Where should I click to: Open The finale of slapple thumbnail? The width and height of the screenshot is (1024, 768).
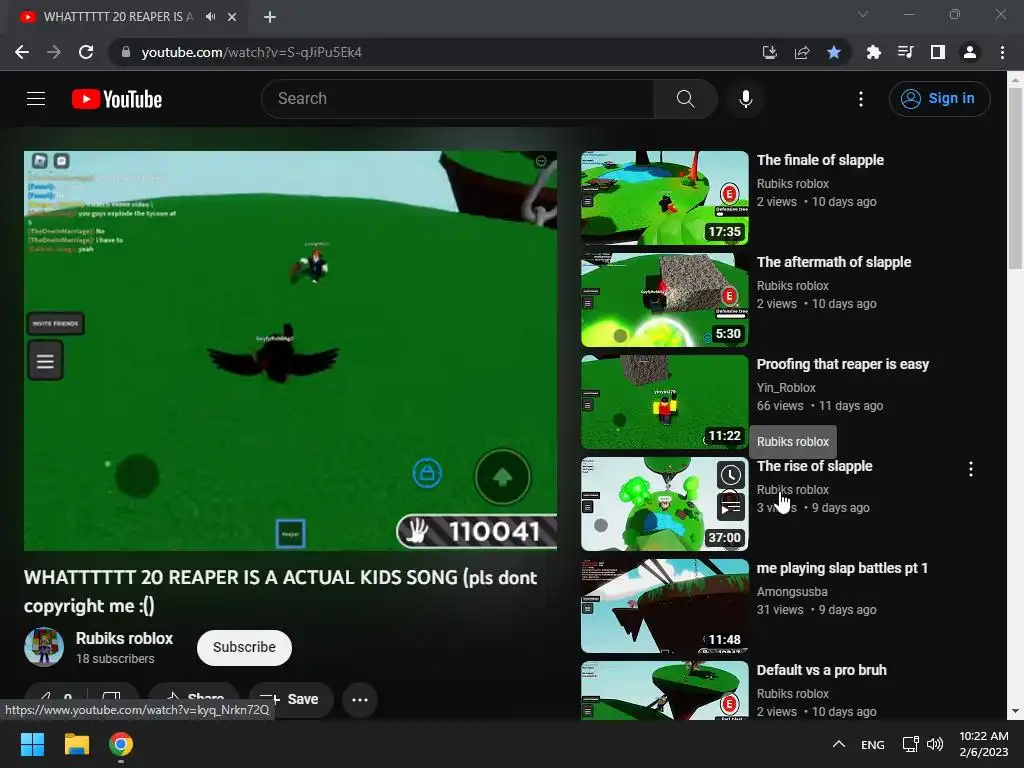pyautogui.click(x=665, y=198)
